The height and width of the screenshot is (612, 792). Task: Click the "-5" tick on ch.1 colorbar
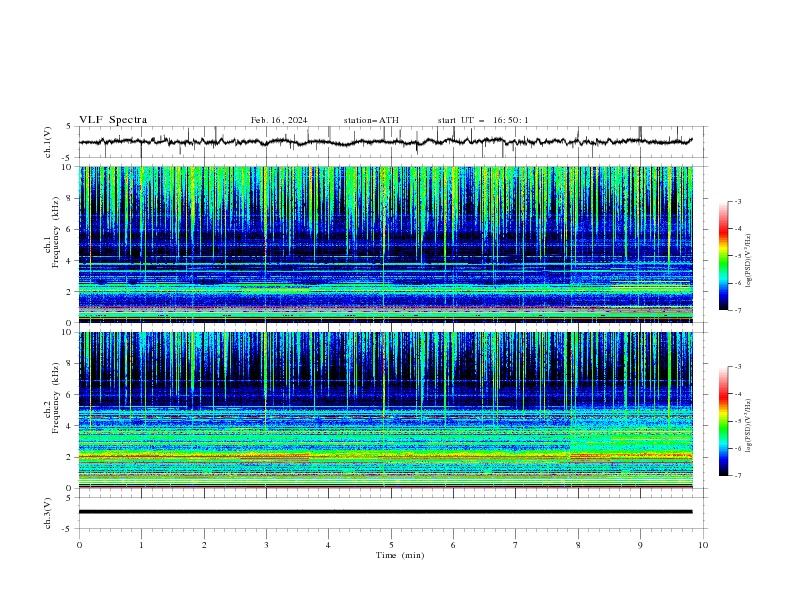738,256
